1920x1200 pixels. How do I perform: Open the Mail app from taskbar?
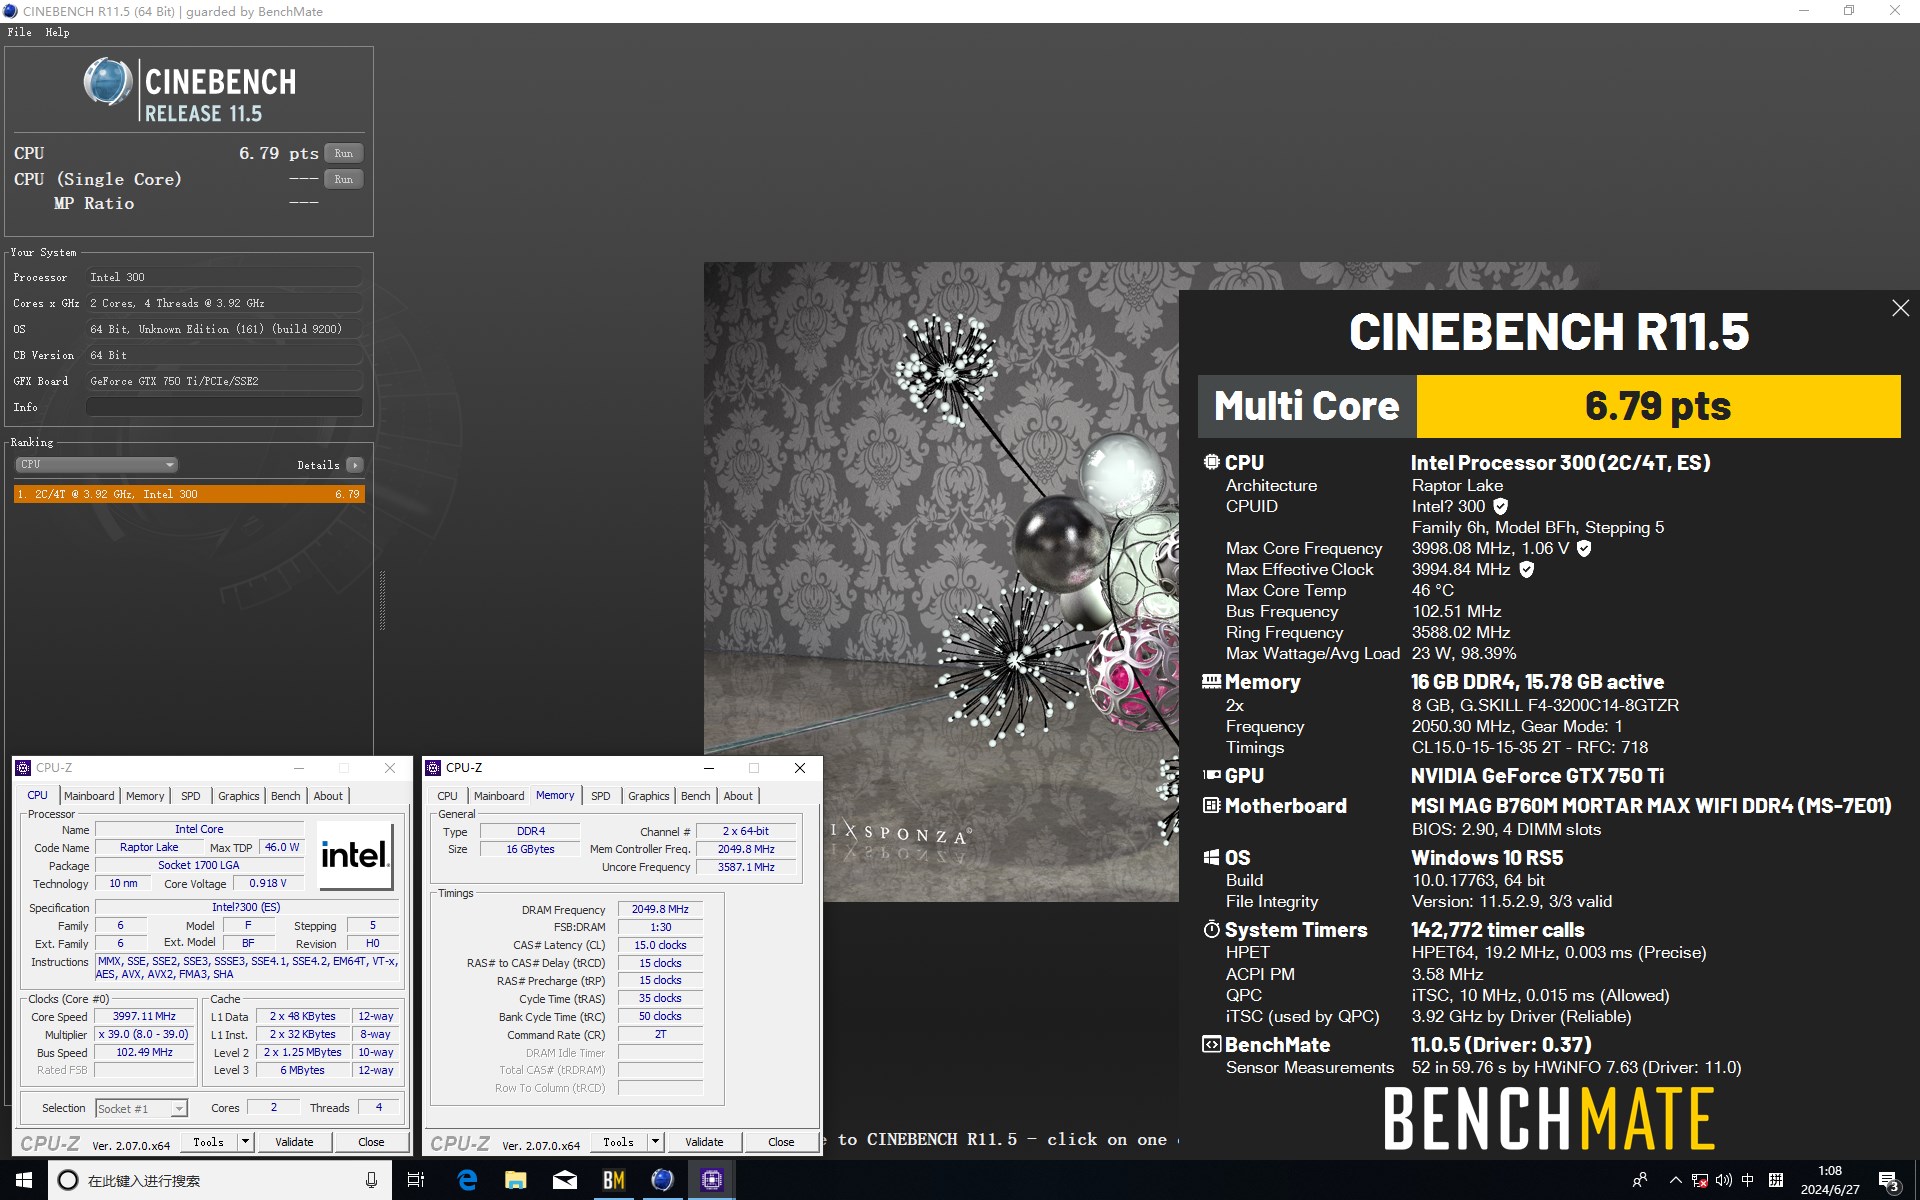point(564,1180)
